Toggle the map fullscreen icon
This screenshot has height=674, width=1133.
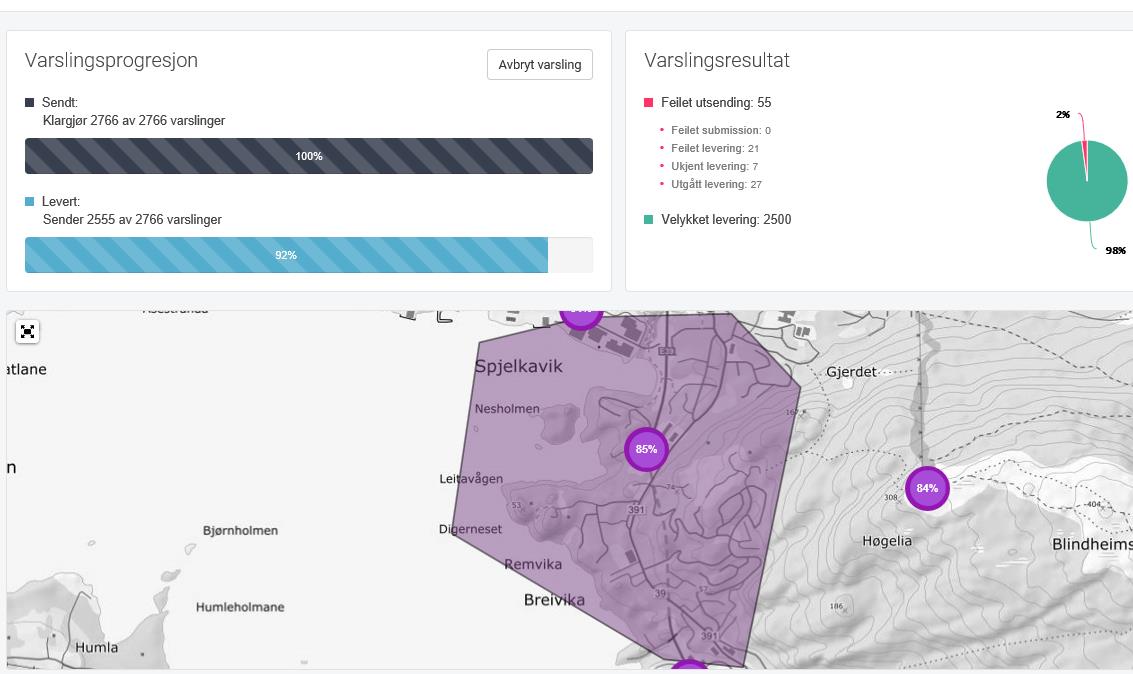pos(27,332)
